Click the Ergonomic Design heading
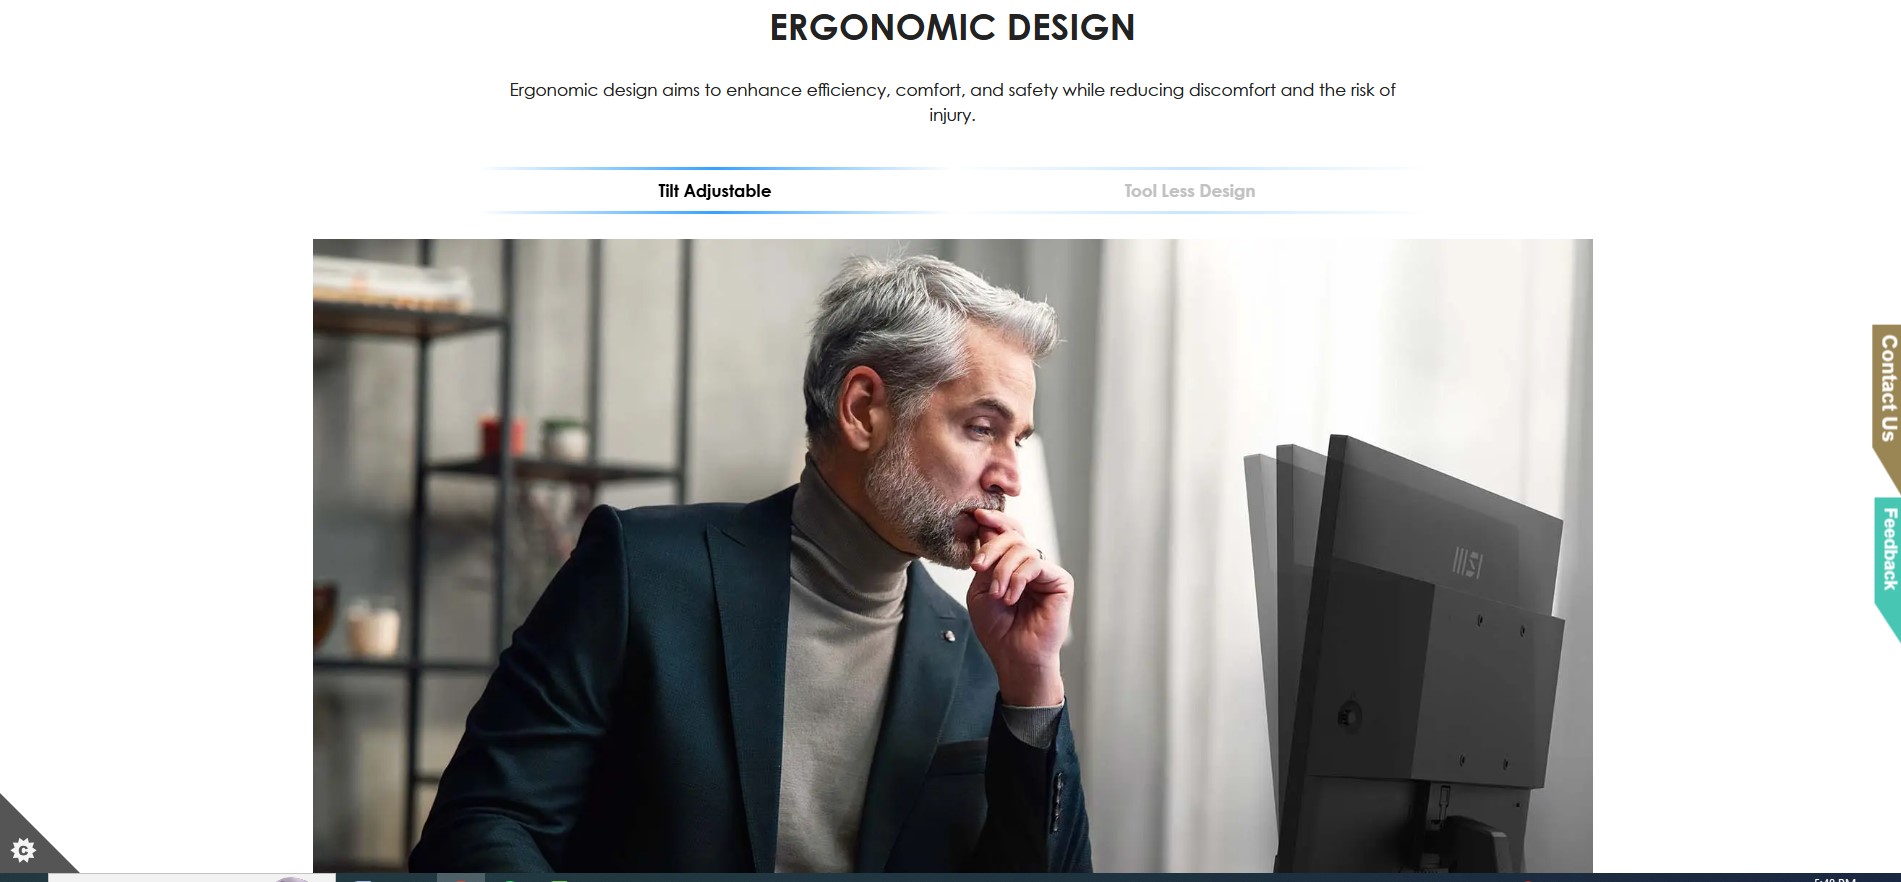The height and width of the screenshot is (882, 1901). 952,27
